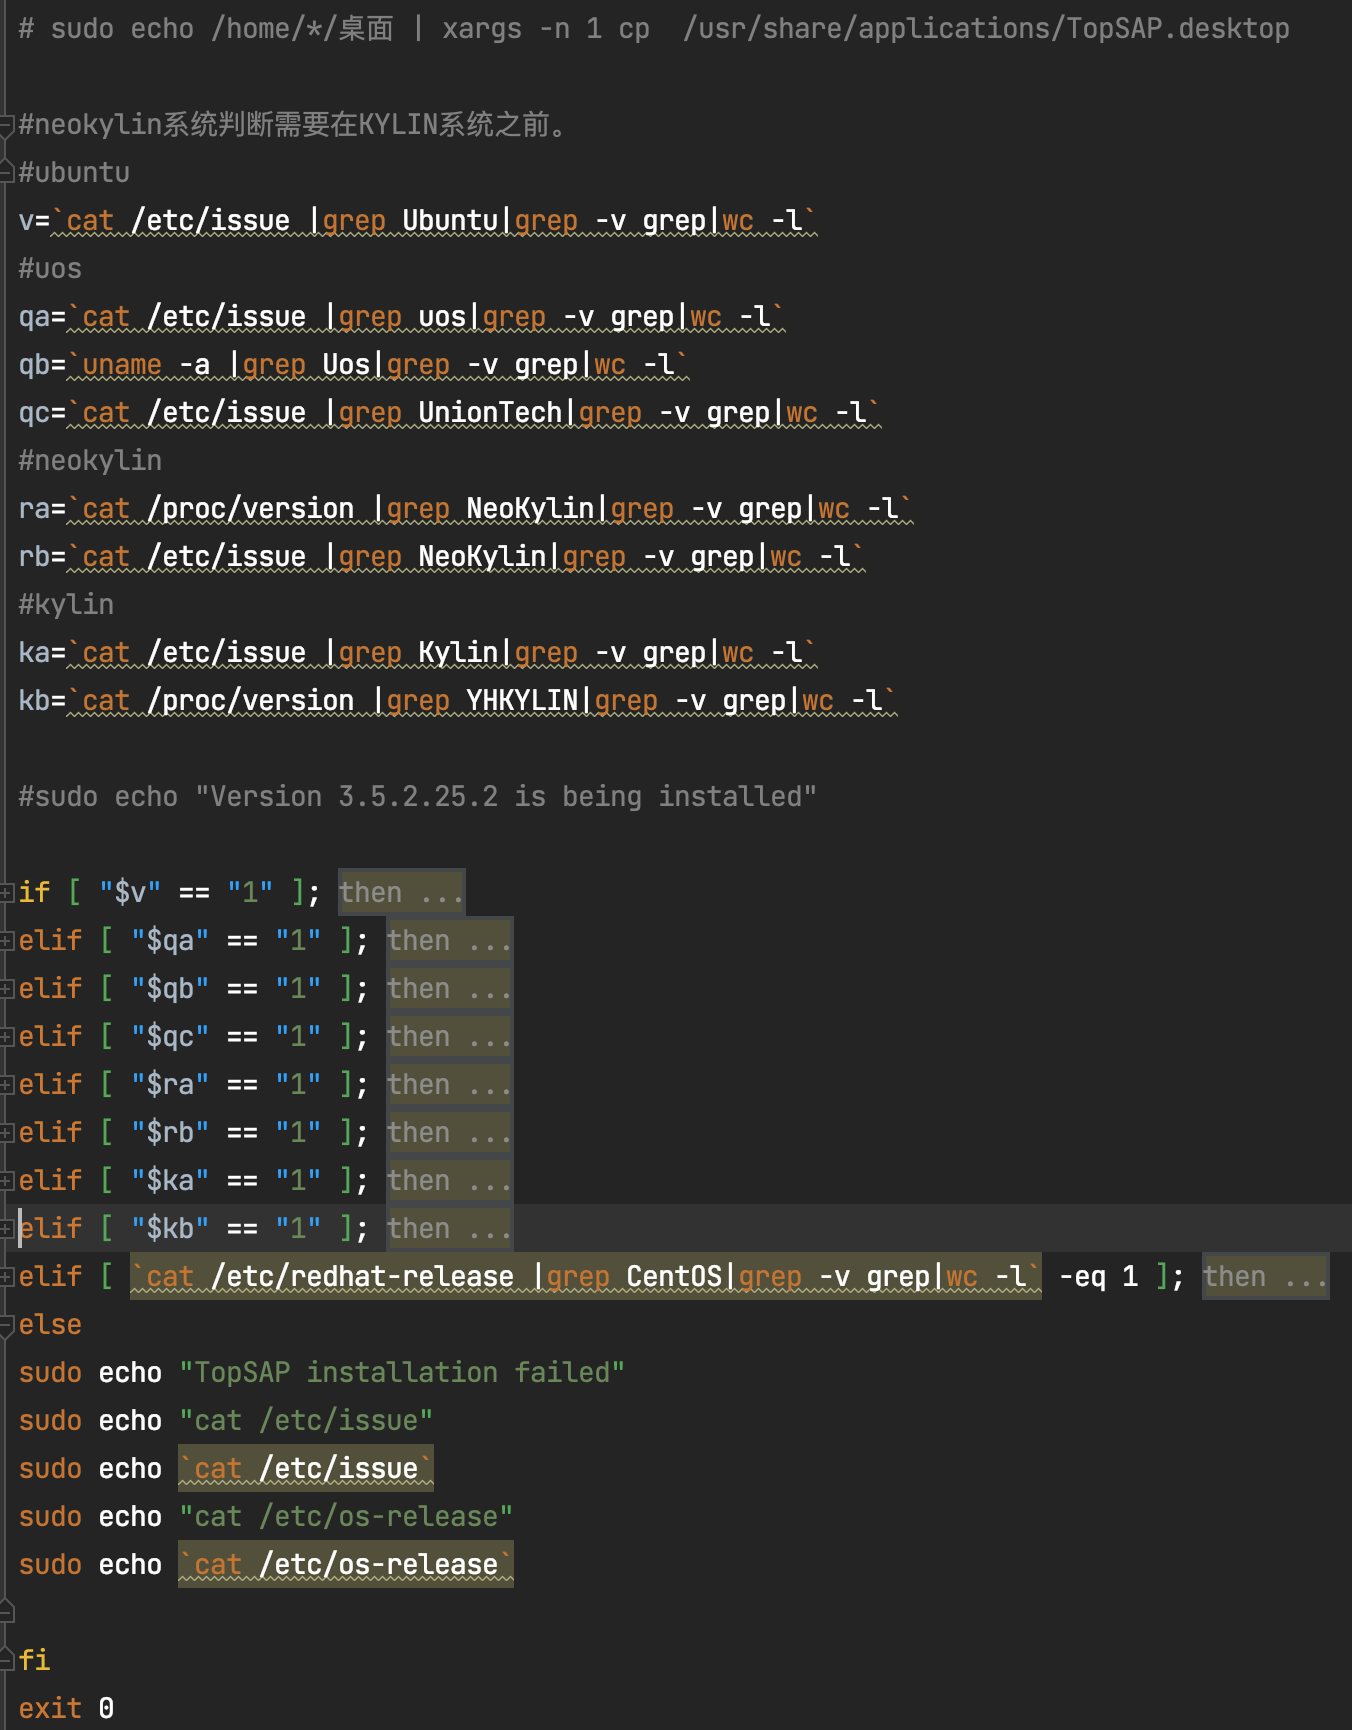Open folded "then ..." placeholder on CentOS elif line

point(1265,1276)
